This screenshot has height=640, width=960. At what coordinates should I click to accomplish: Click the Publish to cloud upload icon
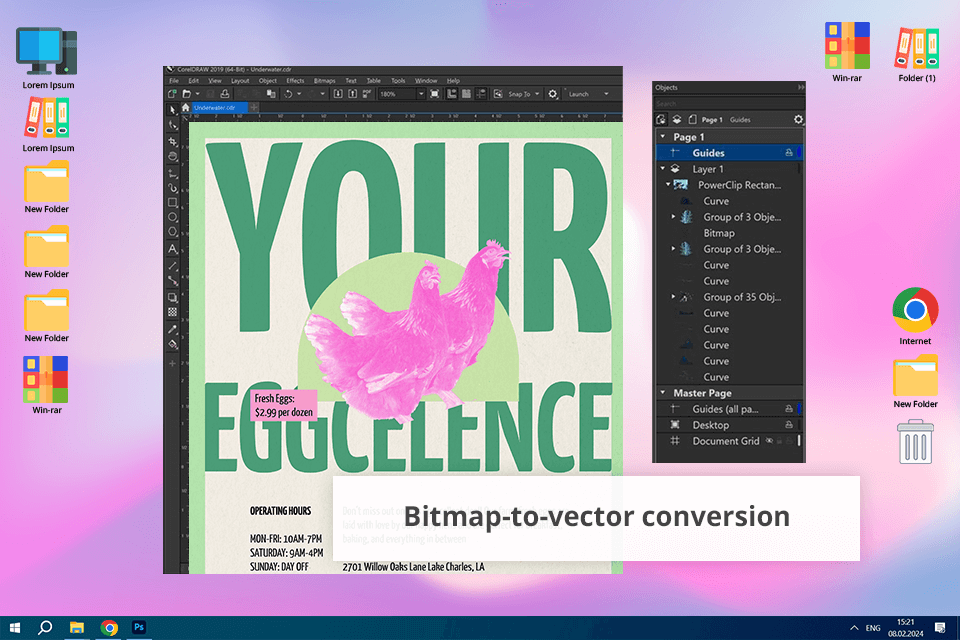[225, 94]
